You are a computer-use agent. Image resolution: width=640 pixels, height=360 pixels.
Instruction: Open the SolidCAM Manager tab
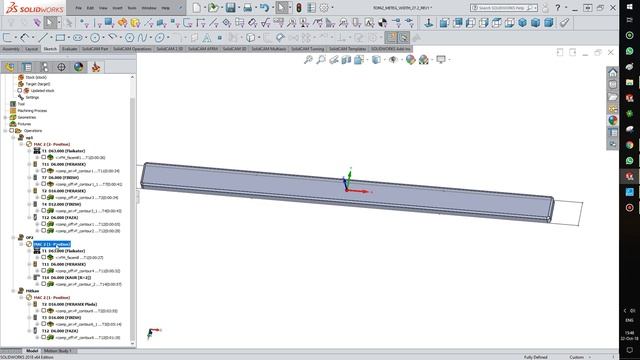click(x=96, y=67)
